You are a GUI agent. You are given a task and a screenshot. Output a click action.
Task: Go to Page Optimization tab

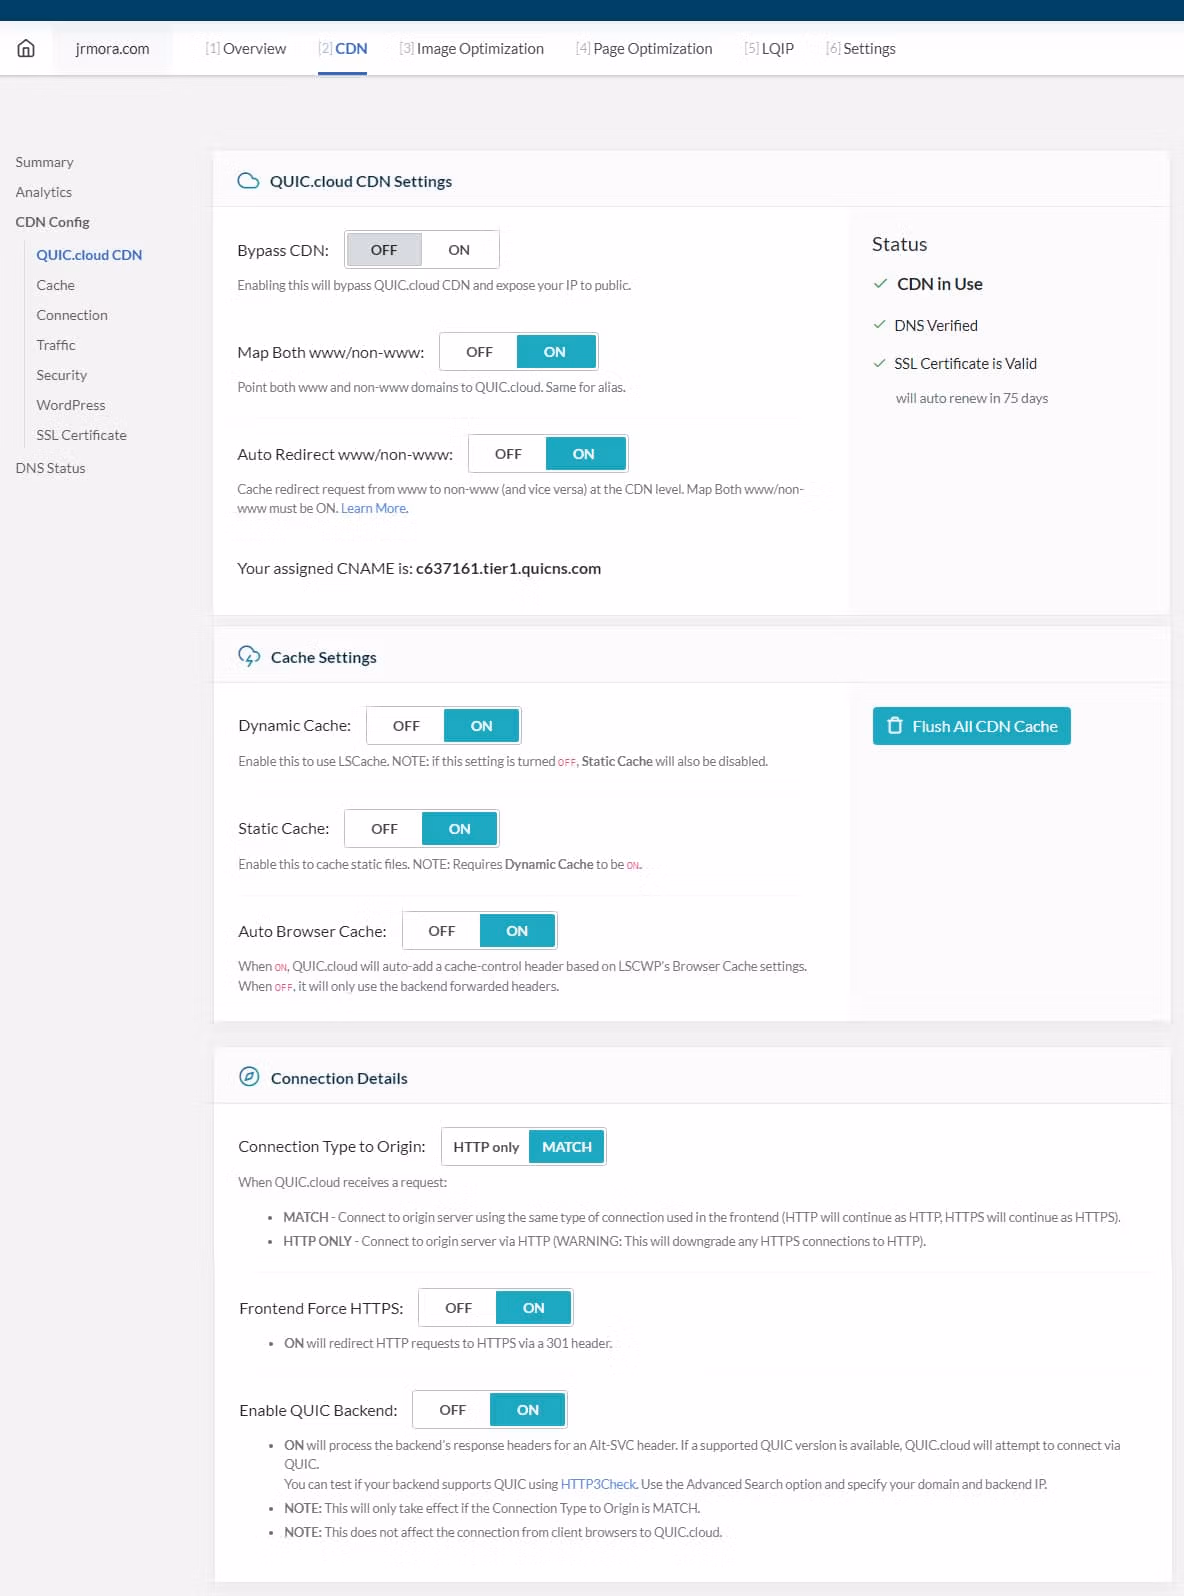(x=644, y=48)
